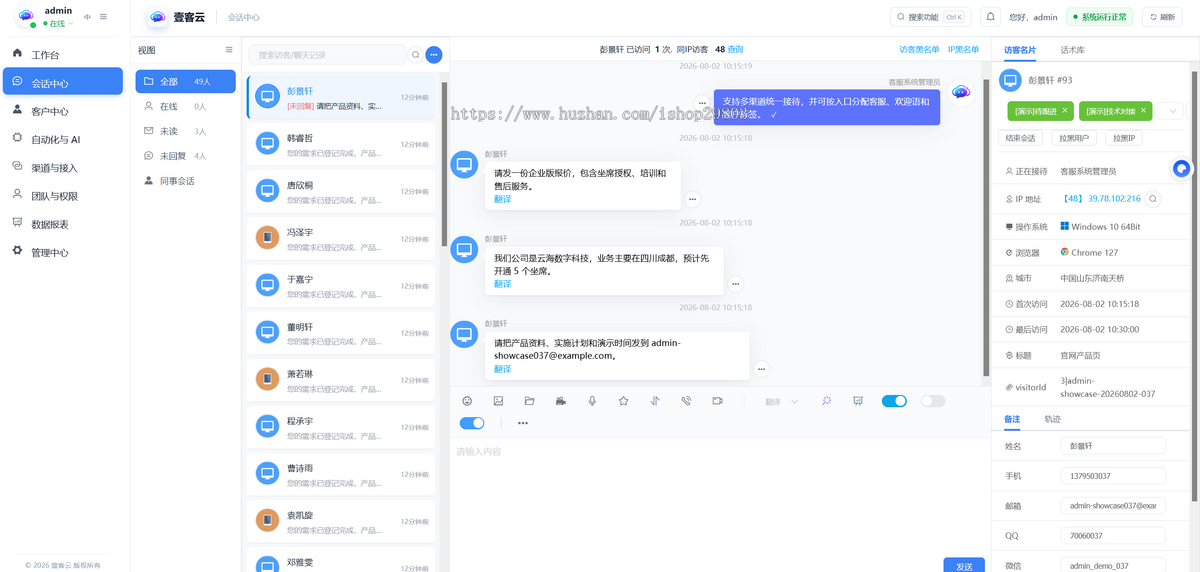The width and height of the screenshot is (1200, 572).
Task: Open 同事会话 view
Action: 186,181
